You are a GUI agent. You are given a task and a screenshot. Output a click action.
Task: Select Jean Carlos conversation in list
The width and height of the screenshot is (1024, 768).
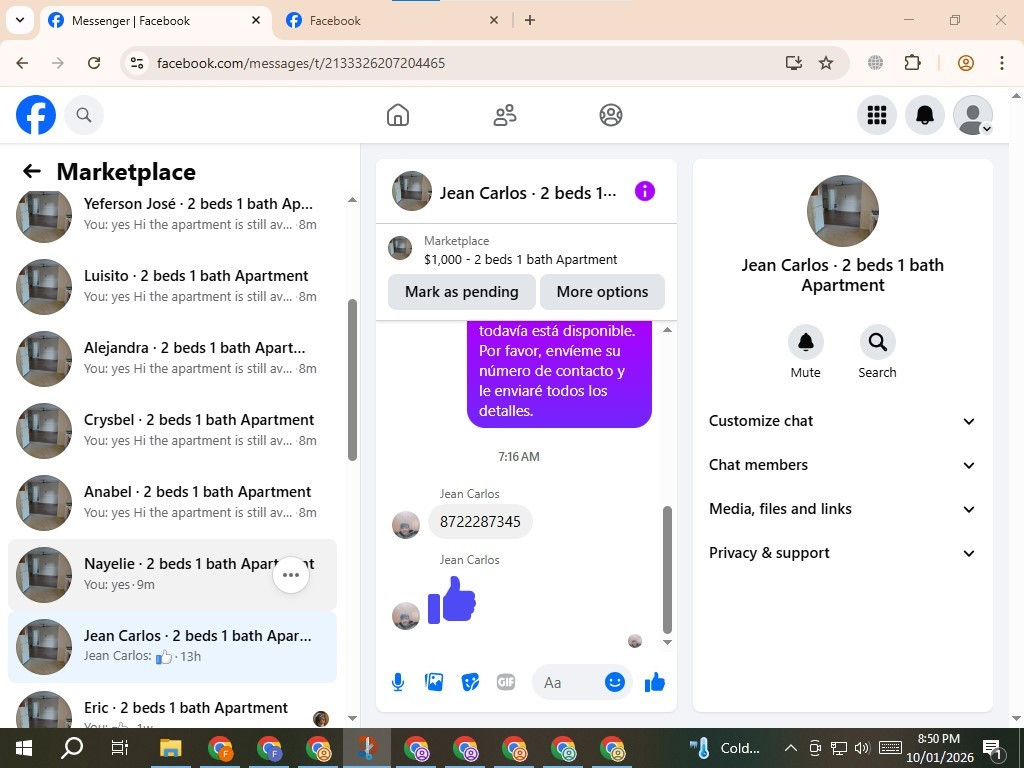[x=172, y=647]
